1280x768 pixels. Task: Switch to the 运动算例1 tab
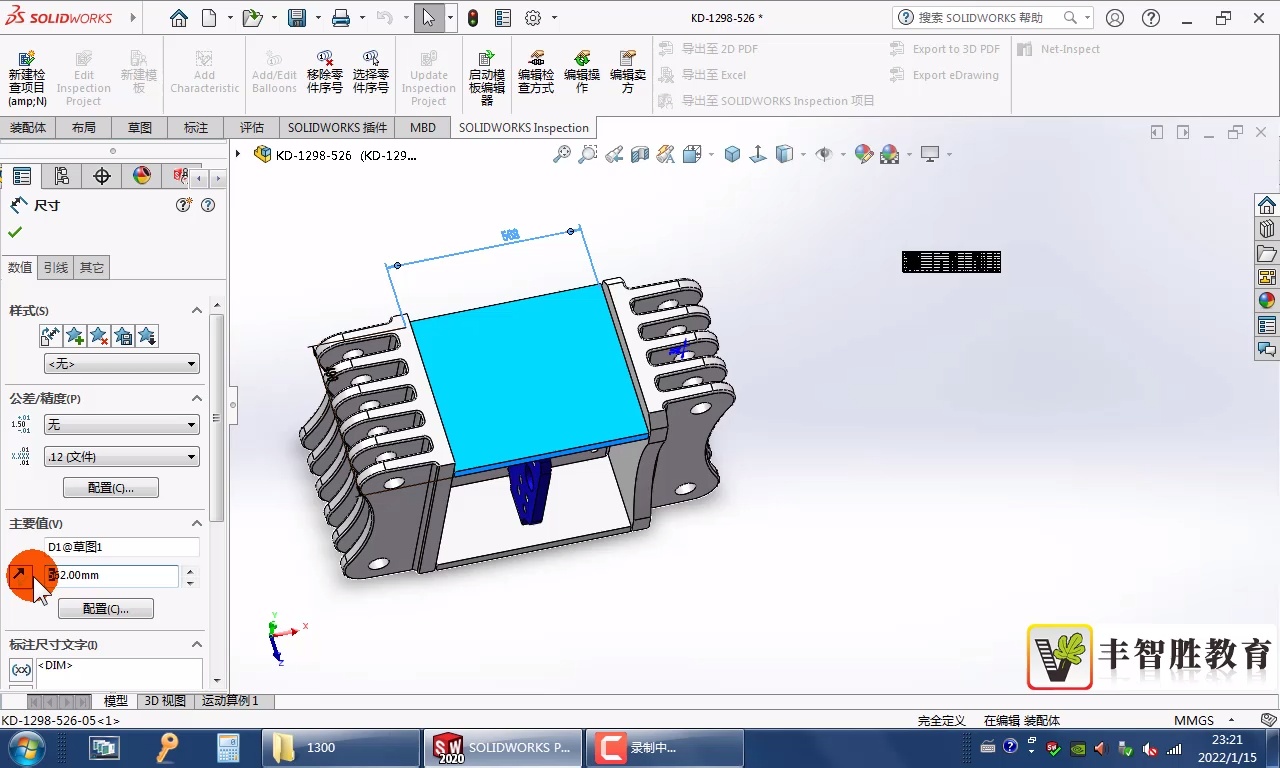pyautogui.click(x=231, y=700)
